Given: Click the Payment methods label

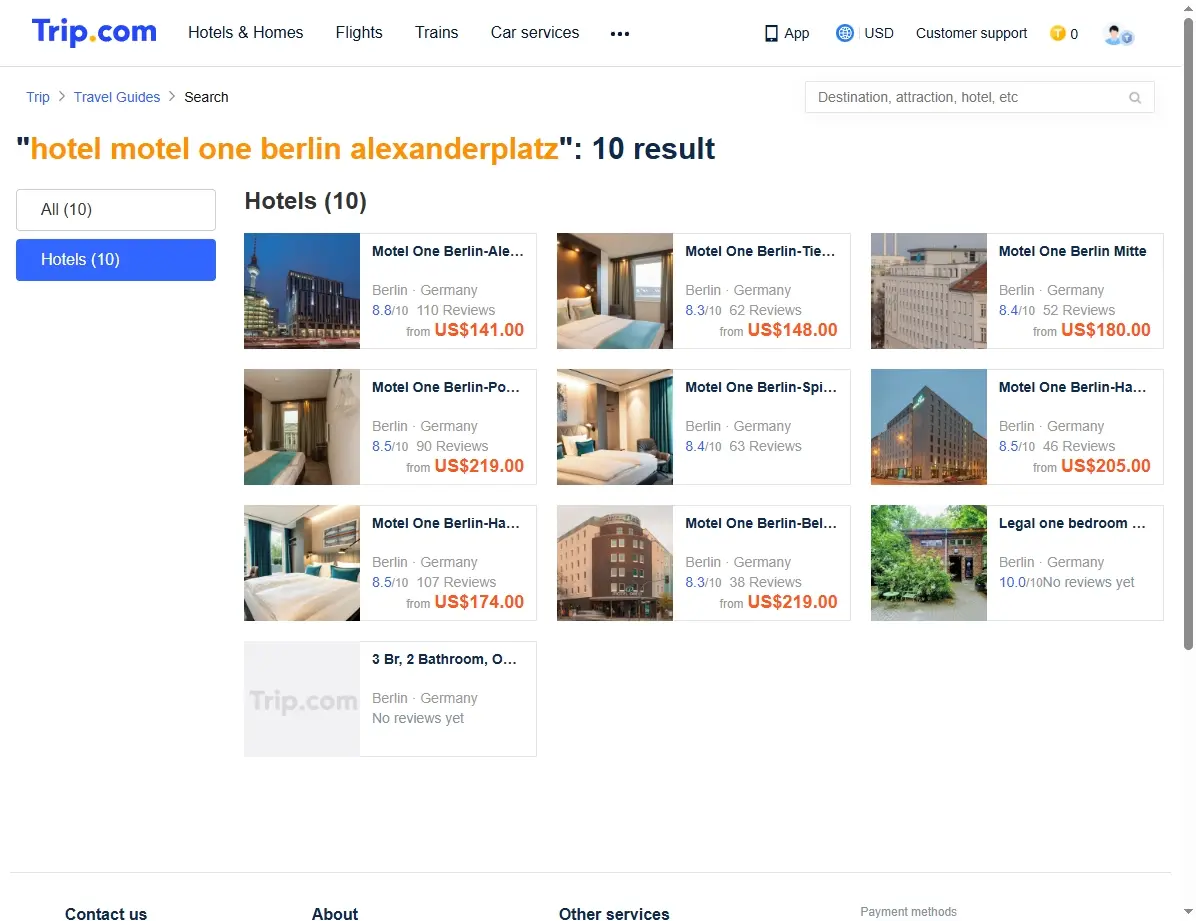Looking at the screenshot, I should tap(908, 912).
